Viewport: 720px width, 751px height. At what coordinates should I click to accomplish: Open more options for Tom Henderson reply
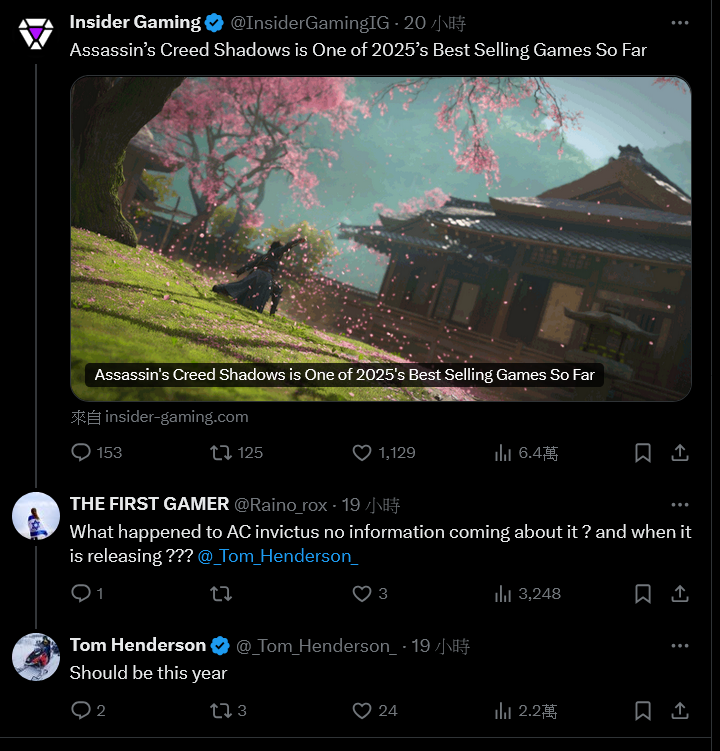(x=680, y=646)
